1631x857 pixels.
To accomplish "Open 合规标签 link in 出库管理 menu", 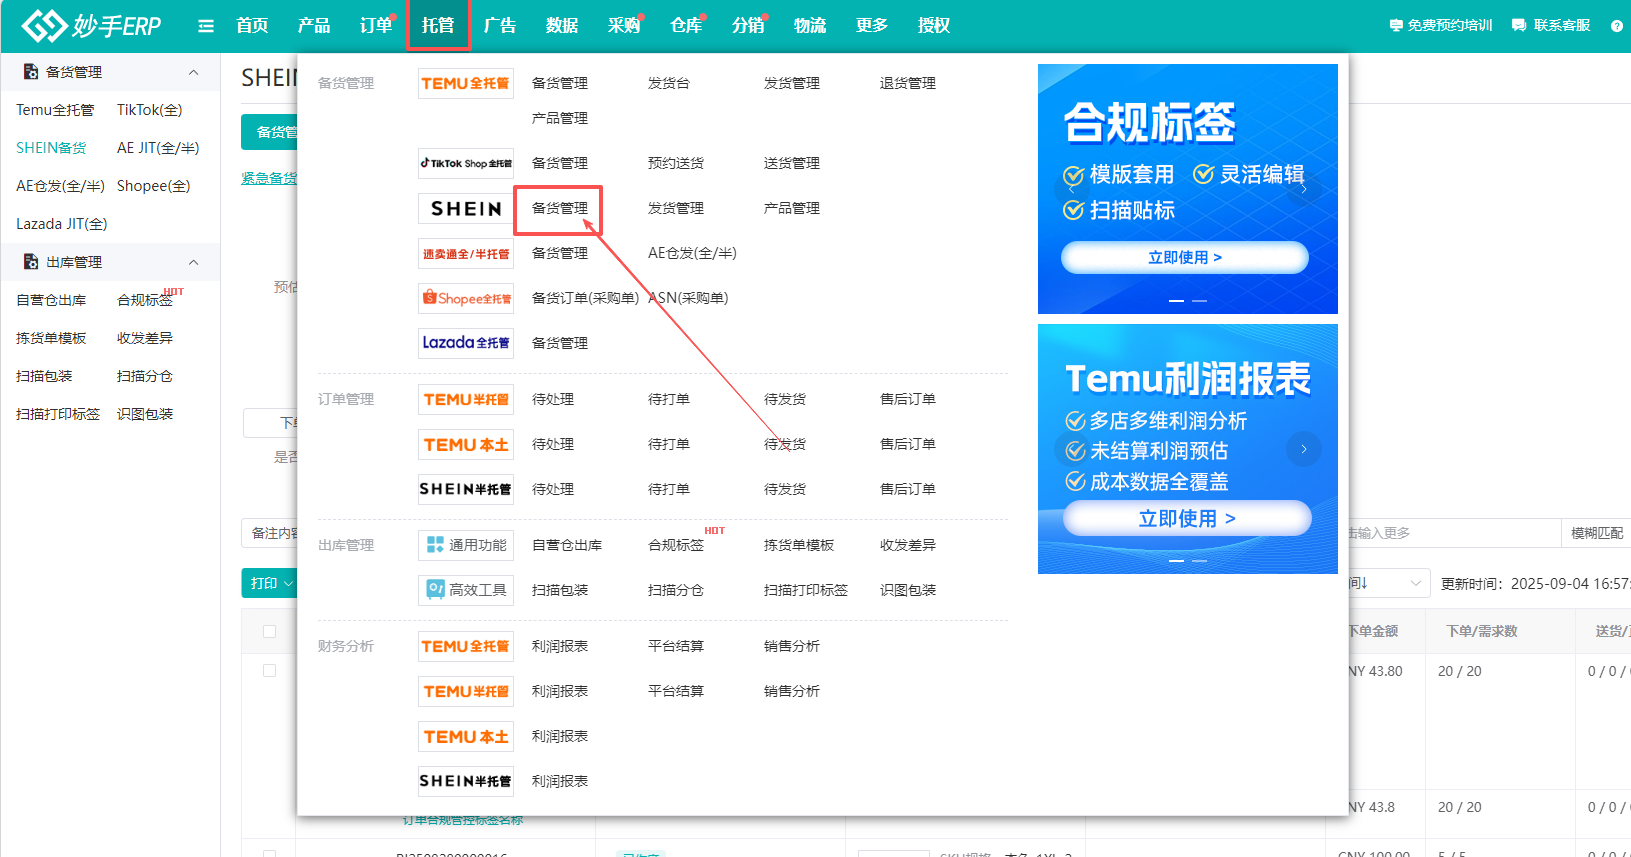I will [x=676, y=545].
